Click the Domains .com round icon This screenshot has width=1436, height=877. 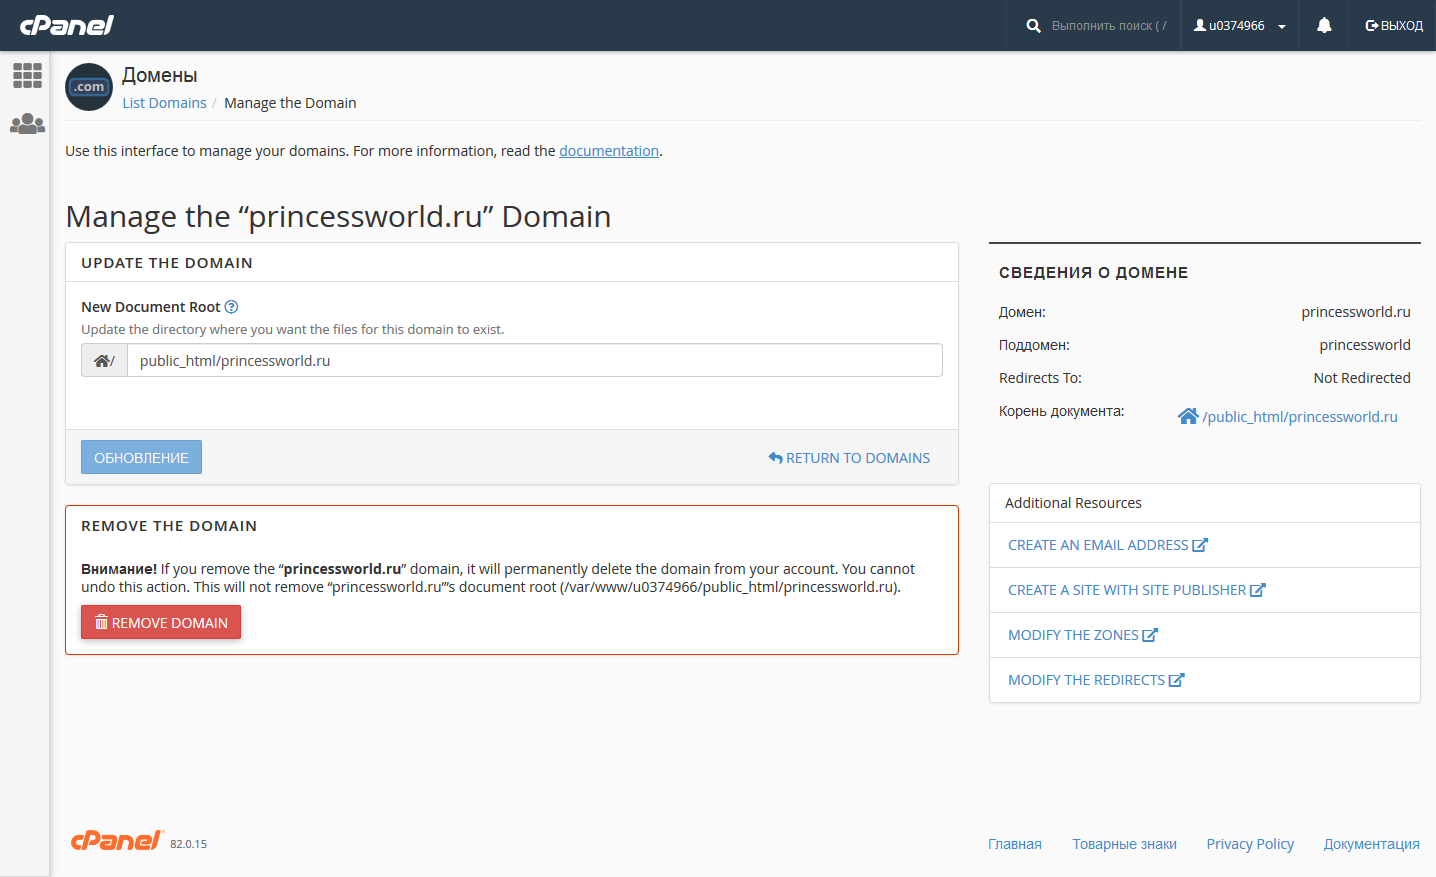(89, 87)
